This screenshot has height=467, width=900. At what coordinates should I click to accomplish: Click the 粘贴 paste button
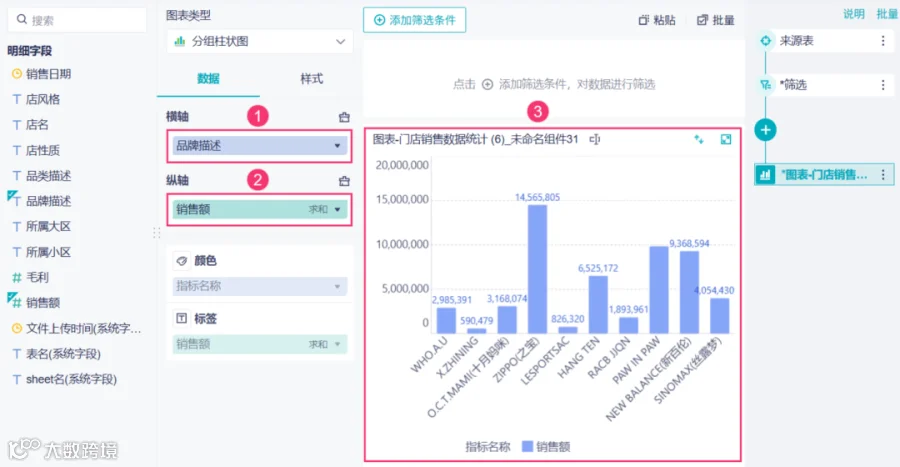point(657,20)
